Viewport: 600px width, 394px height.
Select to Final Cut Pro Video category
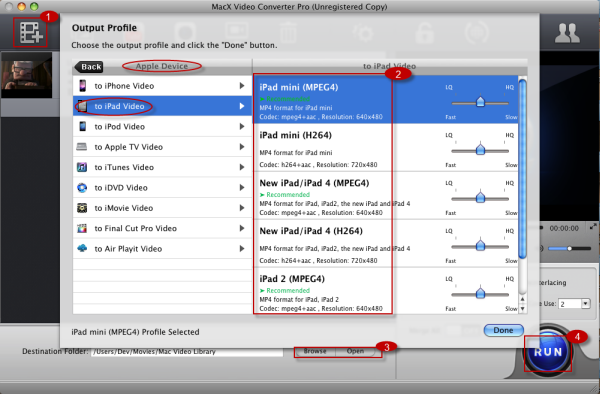click(162, 228)
